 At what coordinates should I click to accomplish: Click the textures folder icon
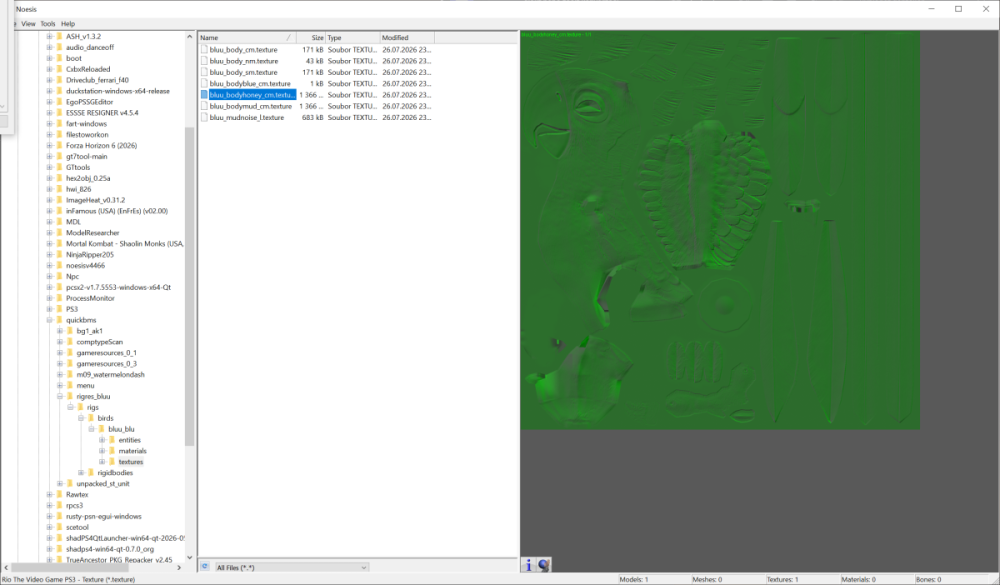pyautogui.click(x=112, y=461)
